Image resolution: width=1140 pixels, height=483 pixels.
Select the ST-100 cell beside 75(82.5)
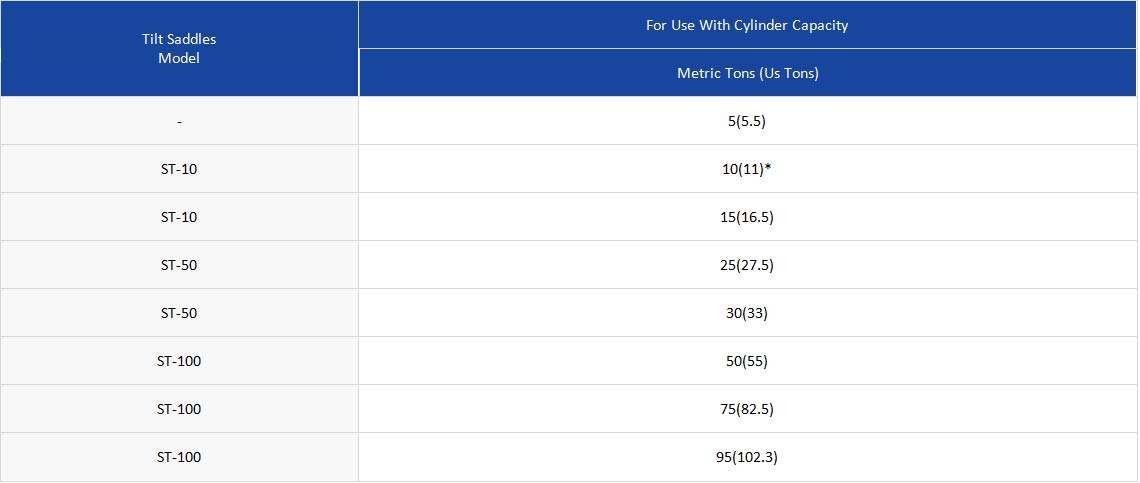pyautogui.click(x=179, y=409)
